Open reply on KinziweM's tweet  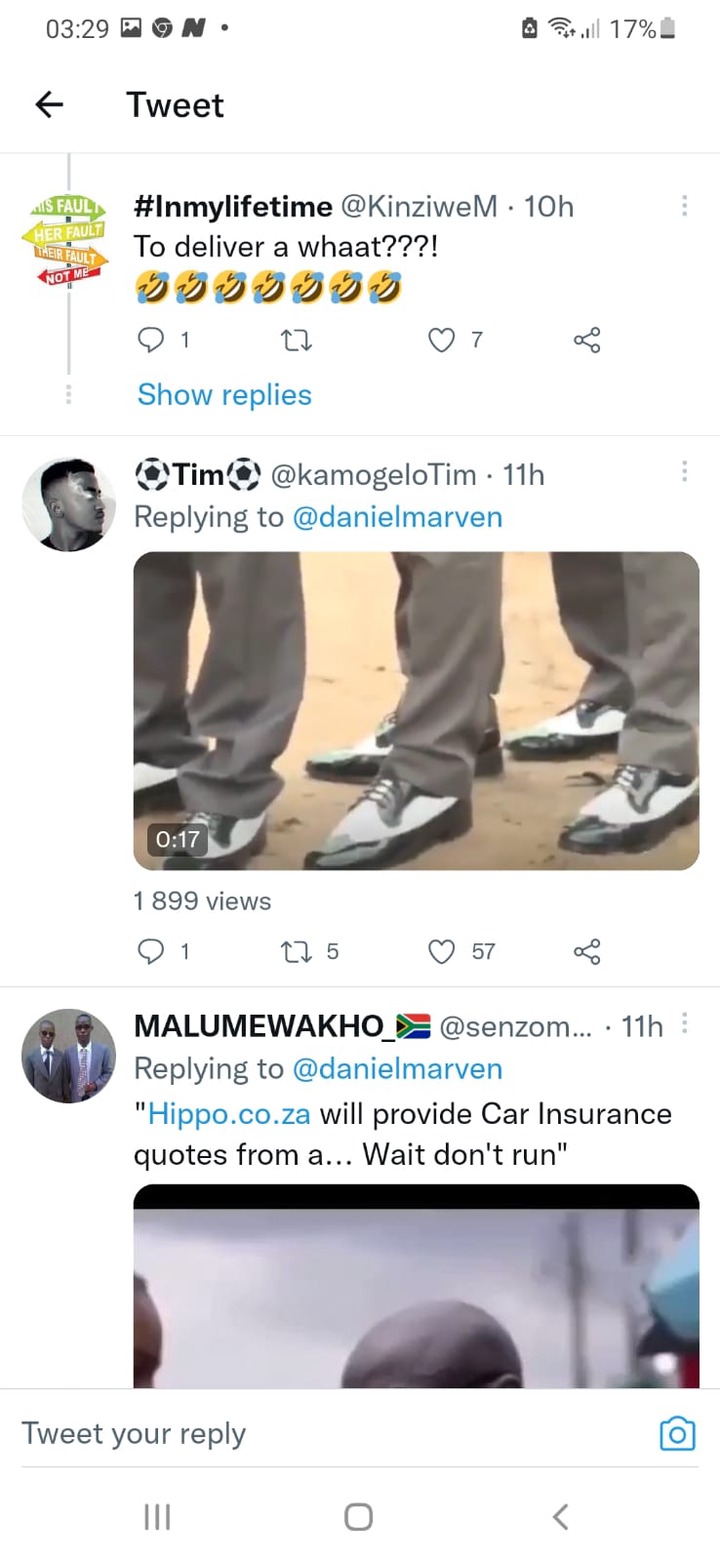point(150,341)
